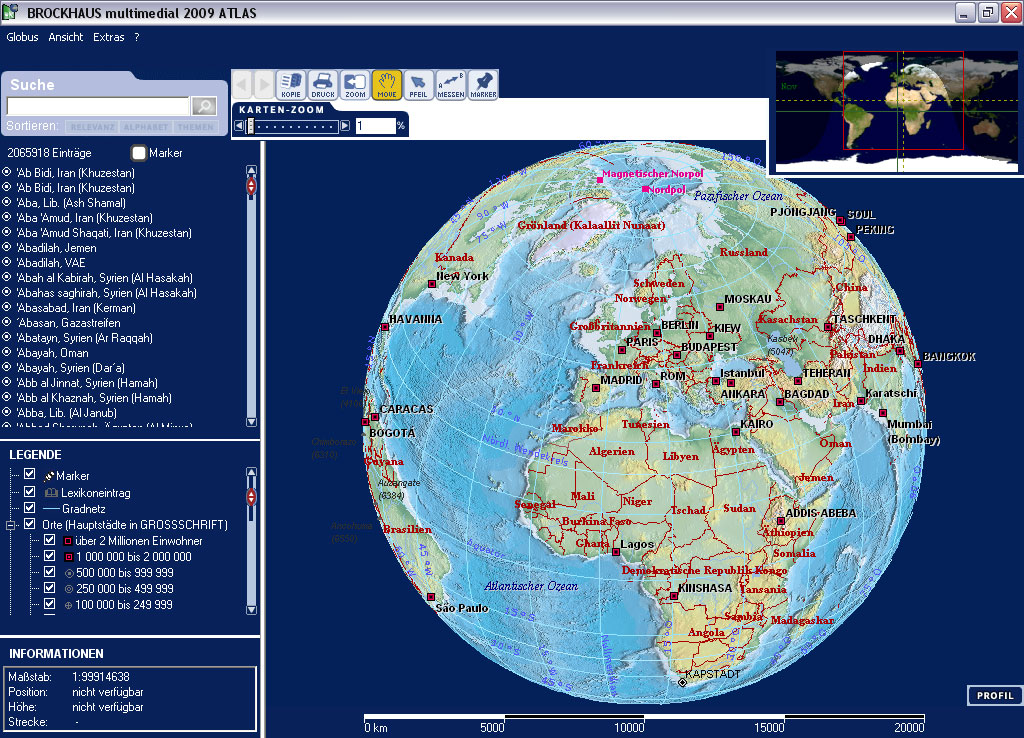Click the MOSKAU city marker on globe

pyautogui.click(x=720, y=307)
